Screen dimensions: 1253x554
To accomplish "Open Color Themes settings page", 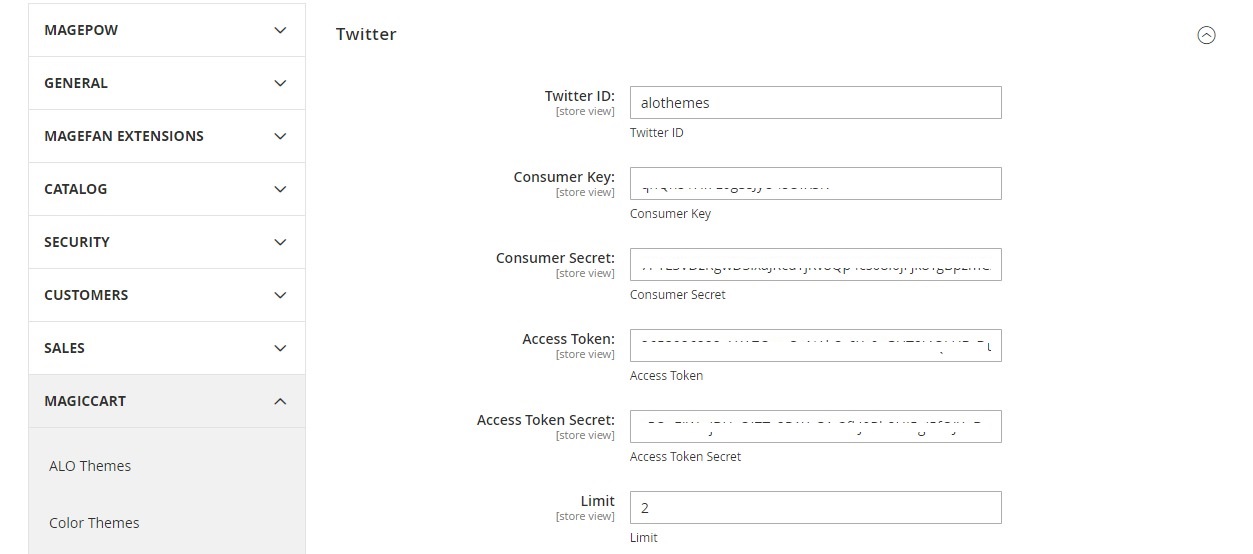I will (x=94, y=523).
